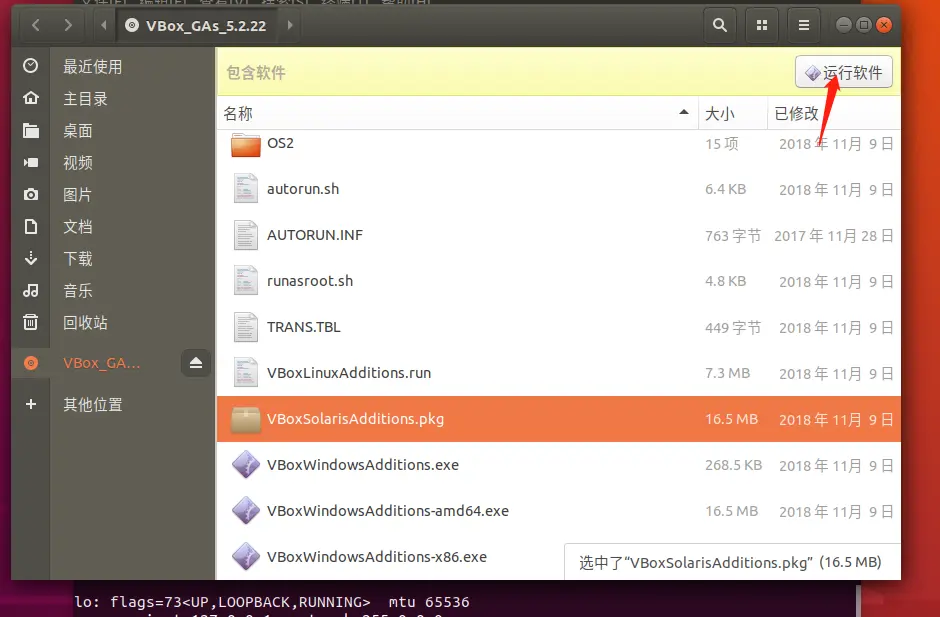Click the path bar left scroll arrow

tap(104, 25)
